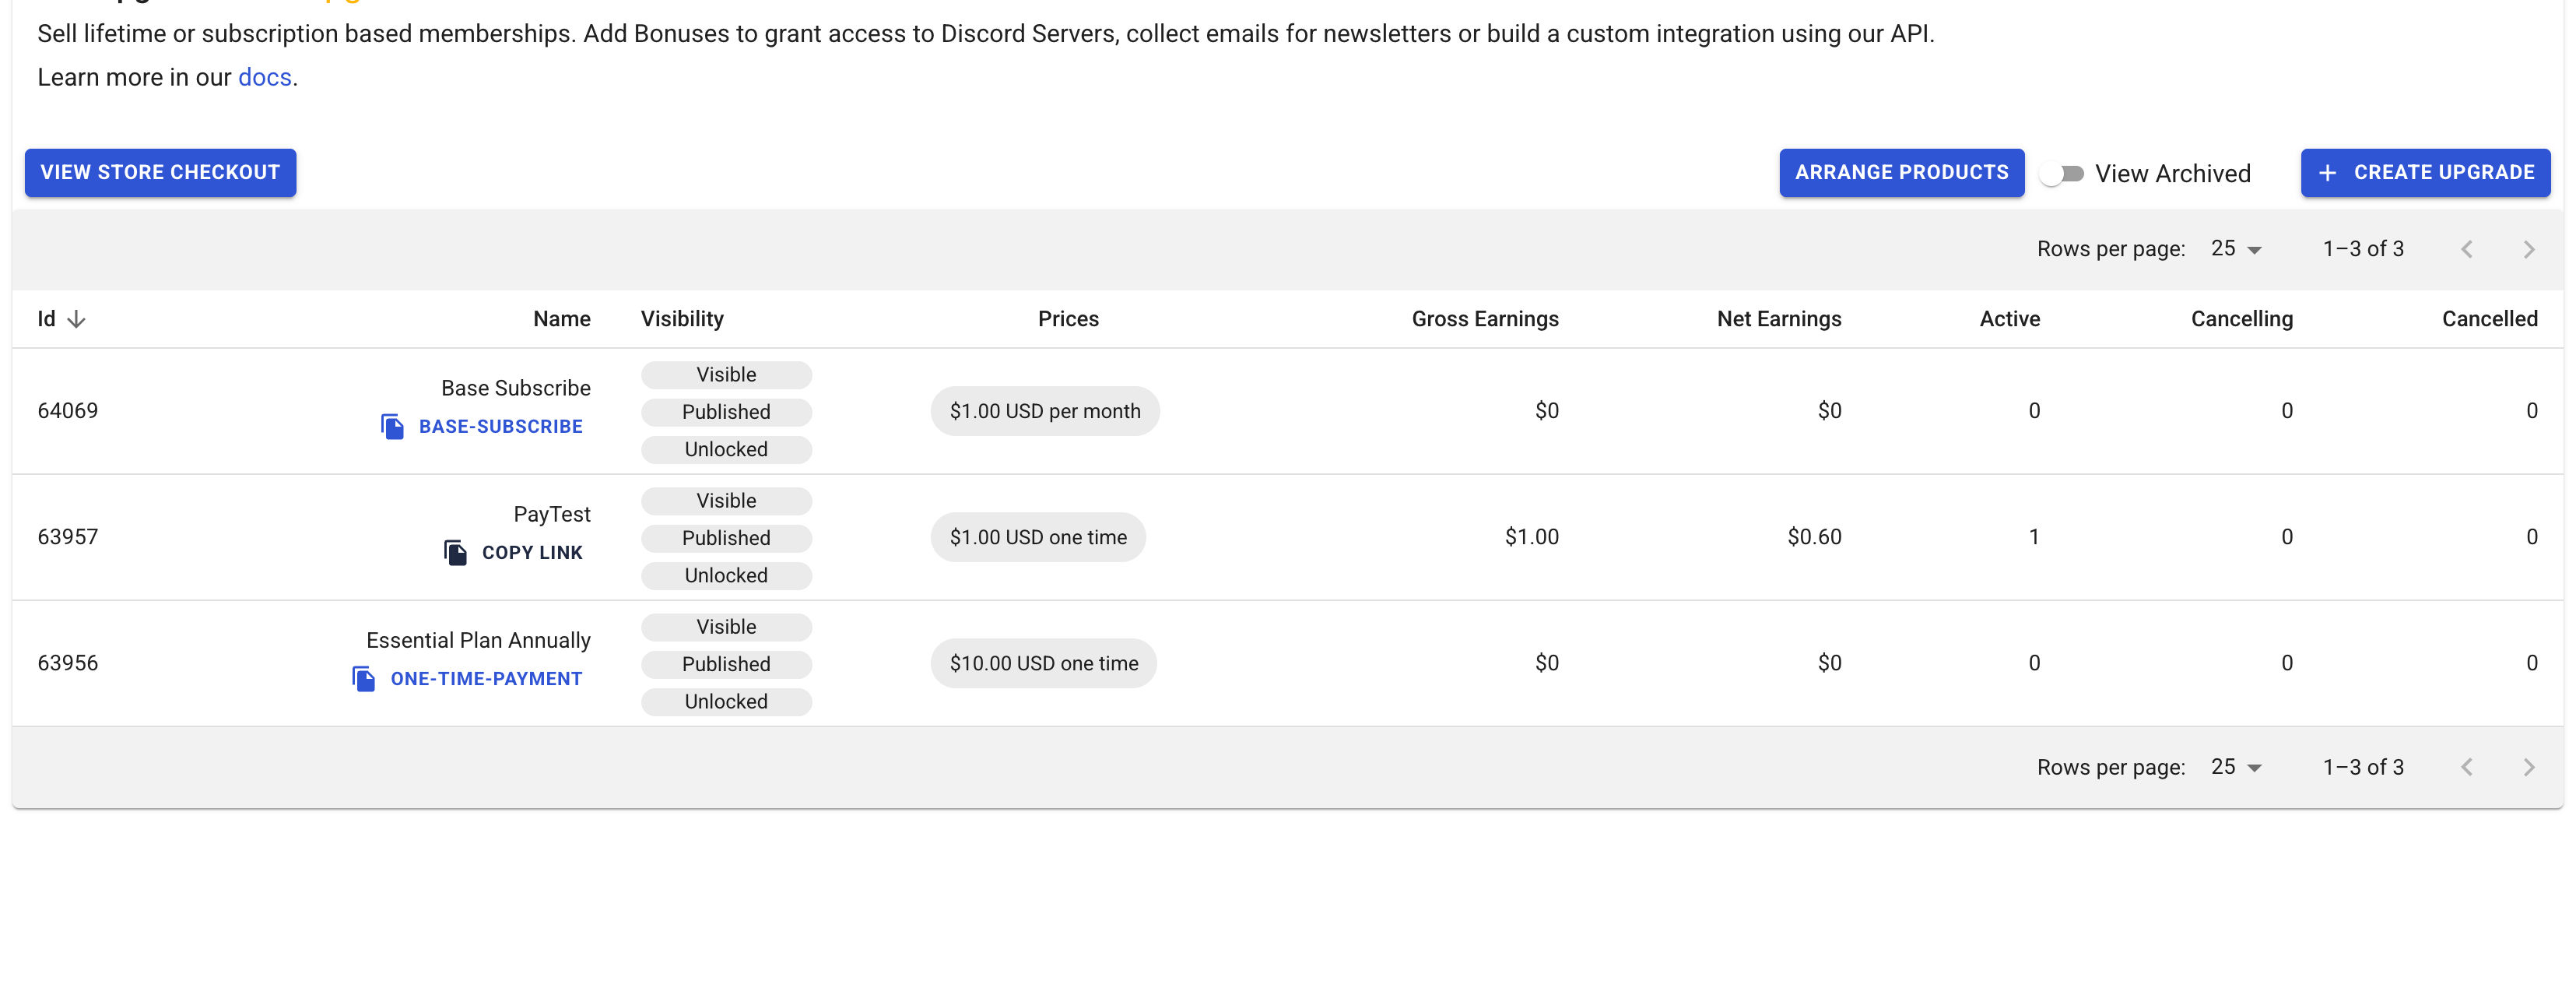The width and height of the screenshot is (2576, 995).
Task: Click the View Store Checkout button
Action: [x=160, y=173]
